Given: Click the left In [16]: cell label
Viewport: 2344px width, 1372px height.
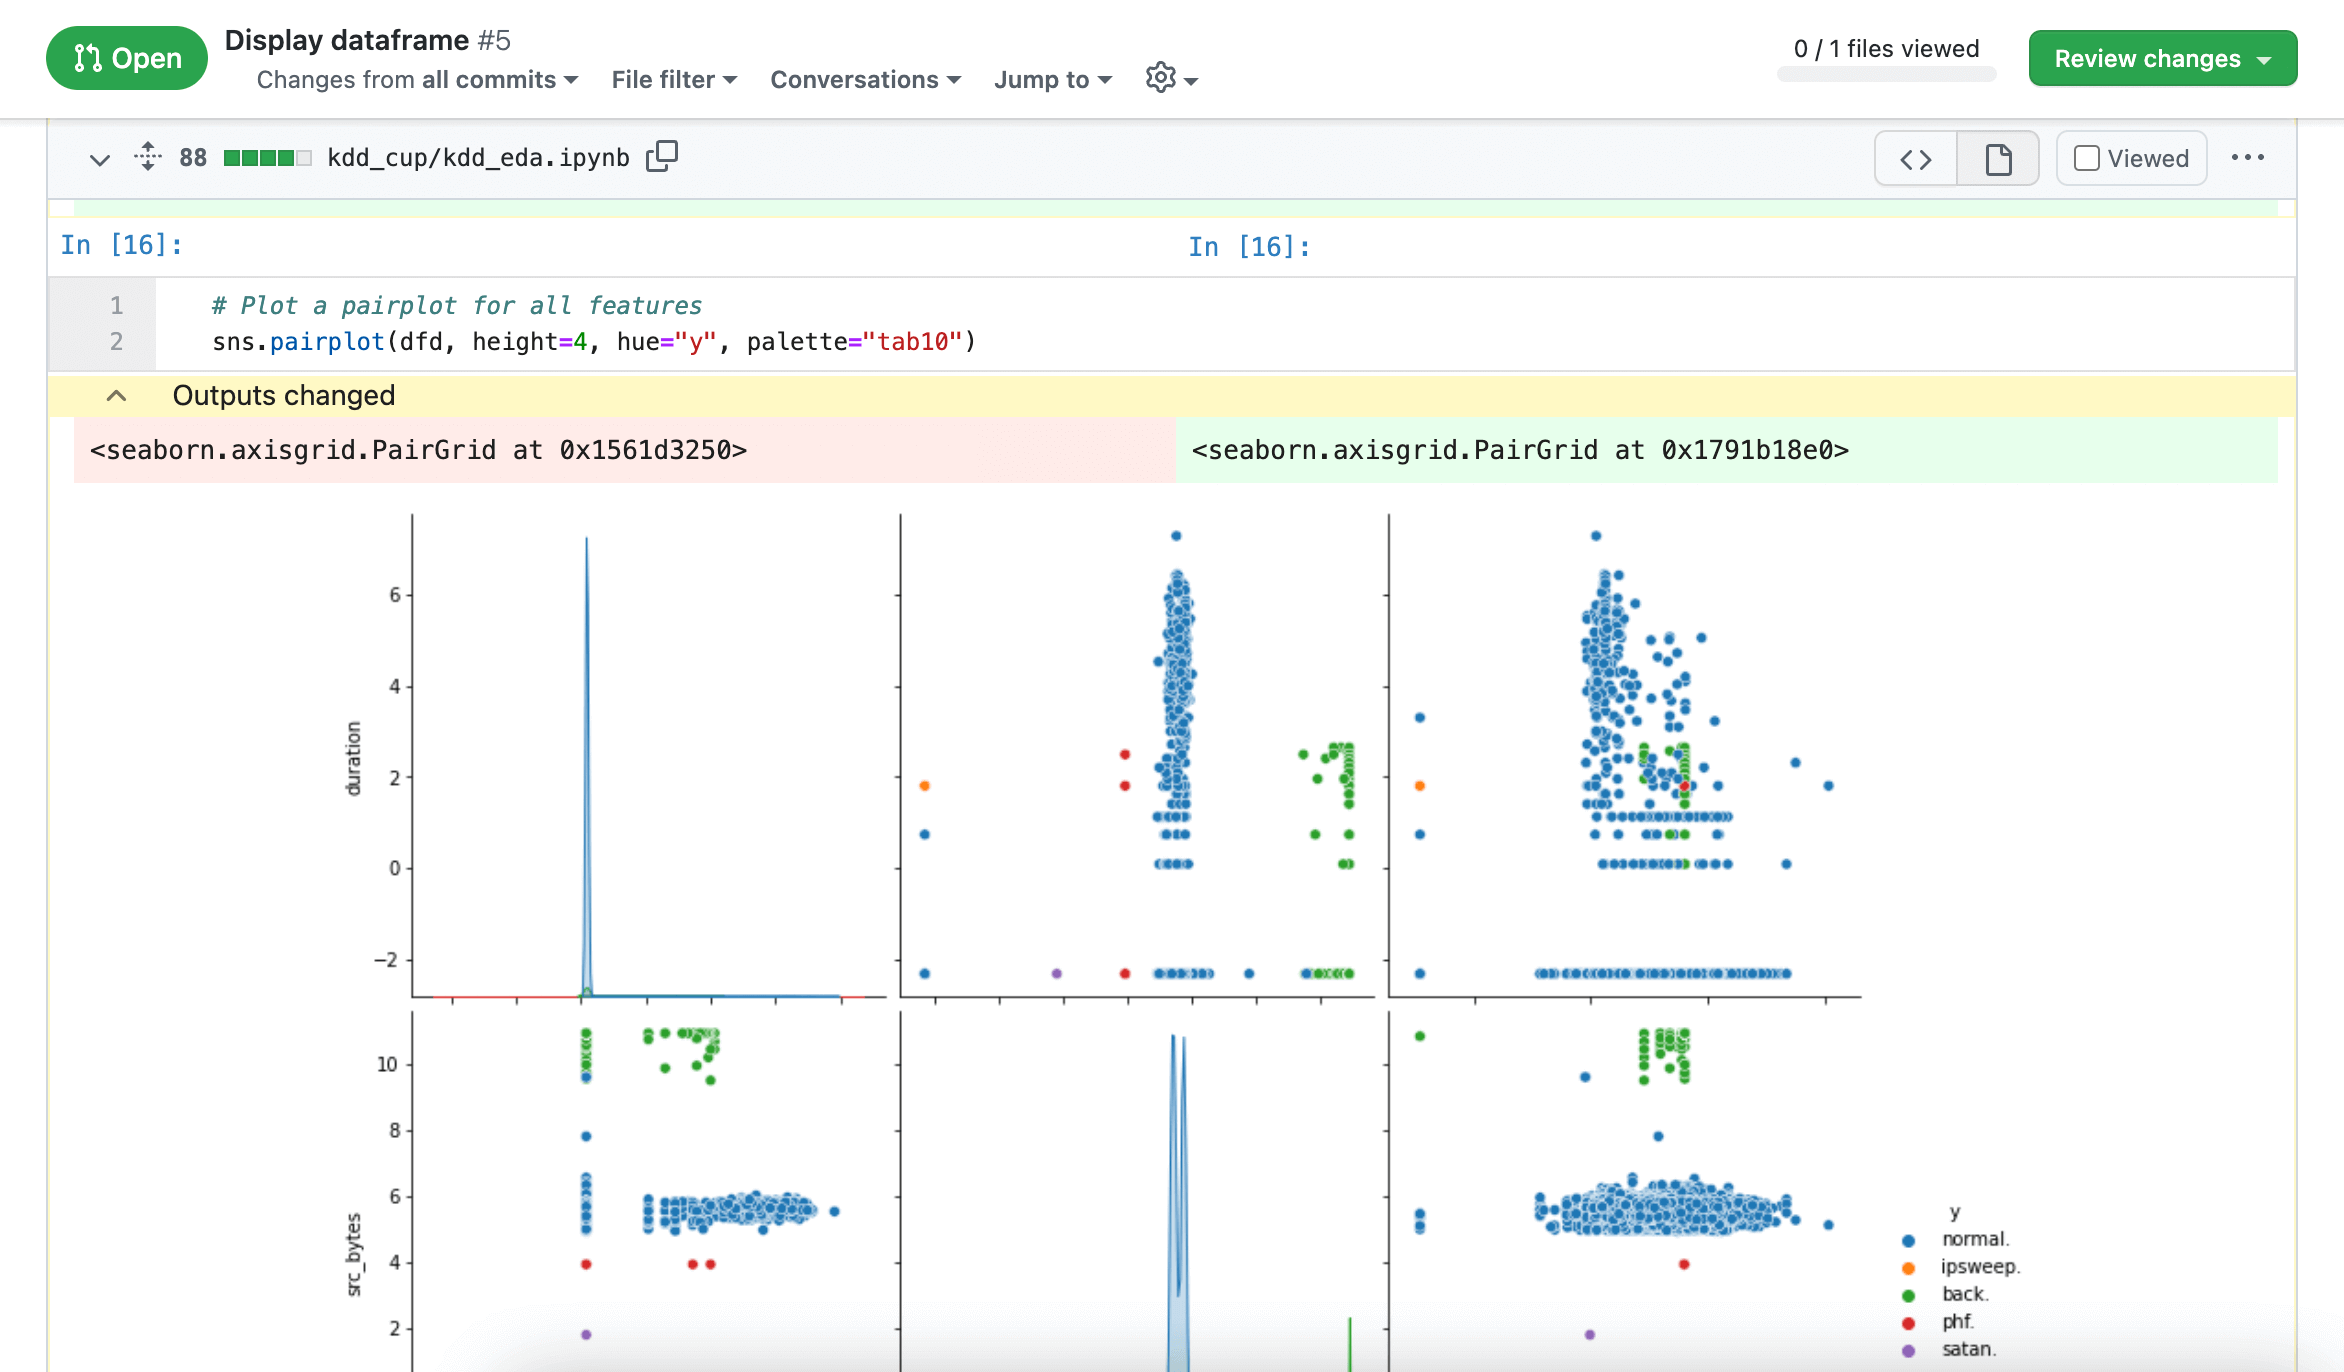Looking at the screenshot, I should pyautogui.click(x=121, y=245).
